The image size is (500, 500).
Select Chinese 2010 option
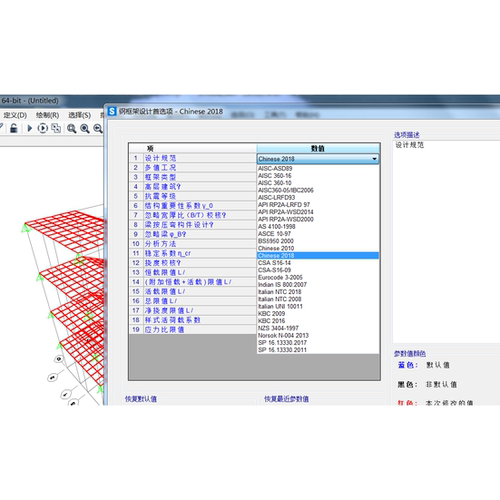[318, 248]
